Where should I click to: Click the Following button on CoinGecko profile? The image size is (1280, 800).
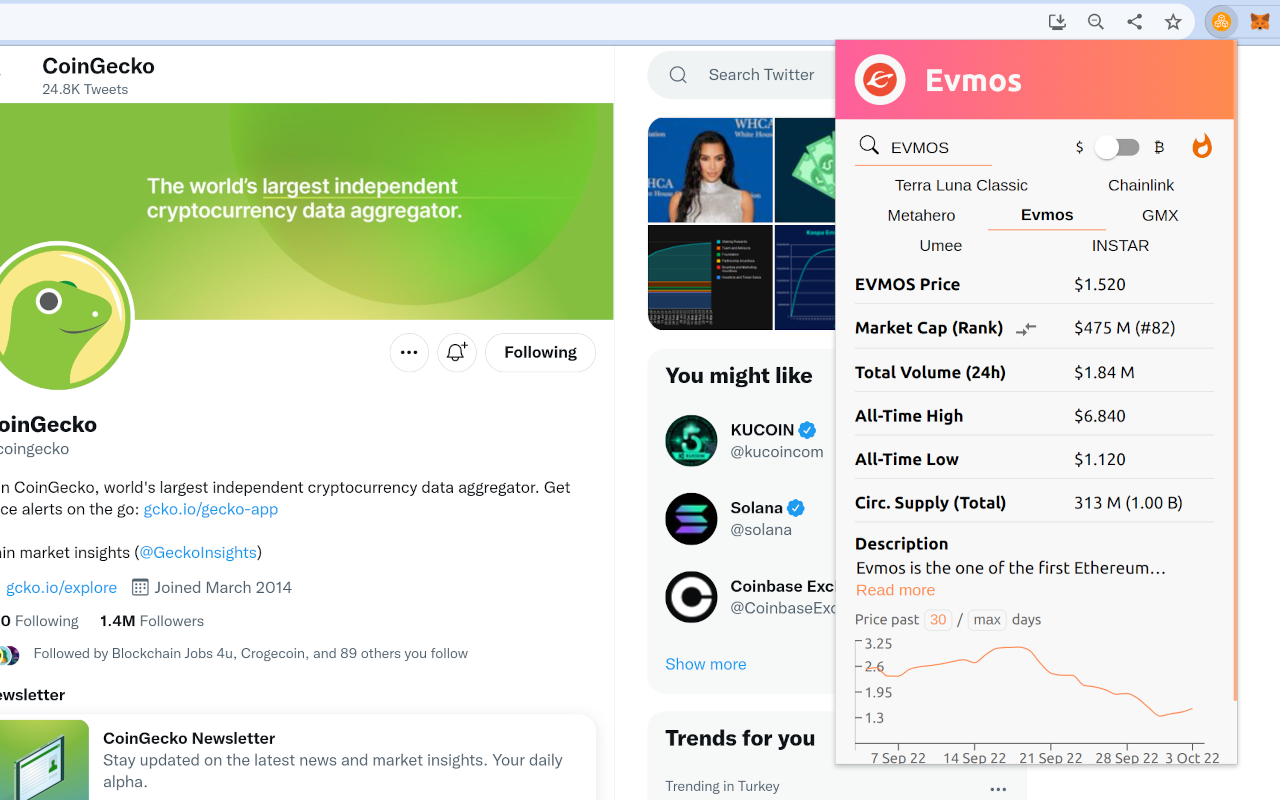pyautogui.click(x=540, y=352)
